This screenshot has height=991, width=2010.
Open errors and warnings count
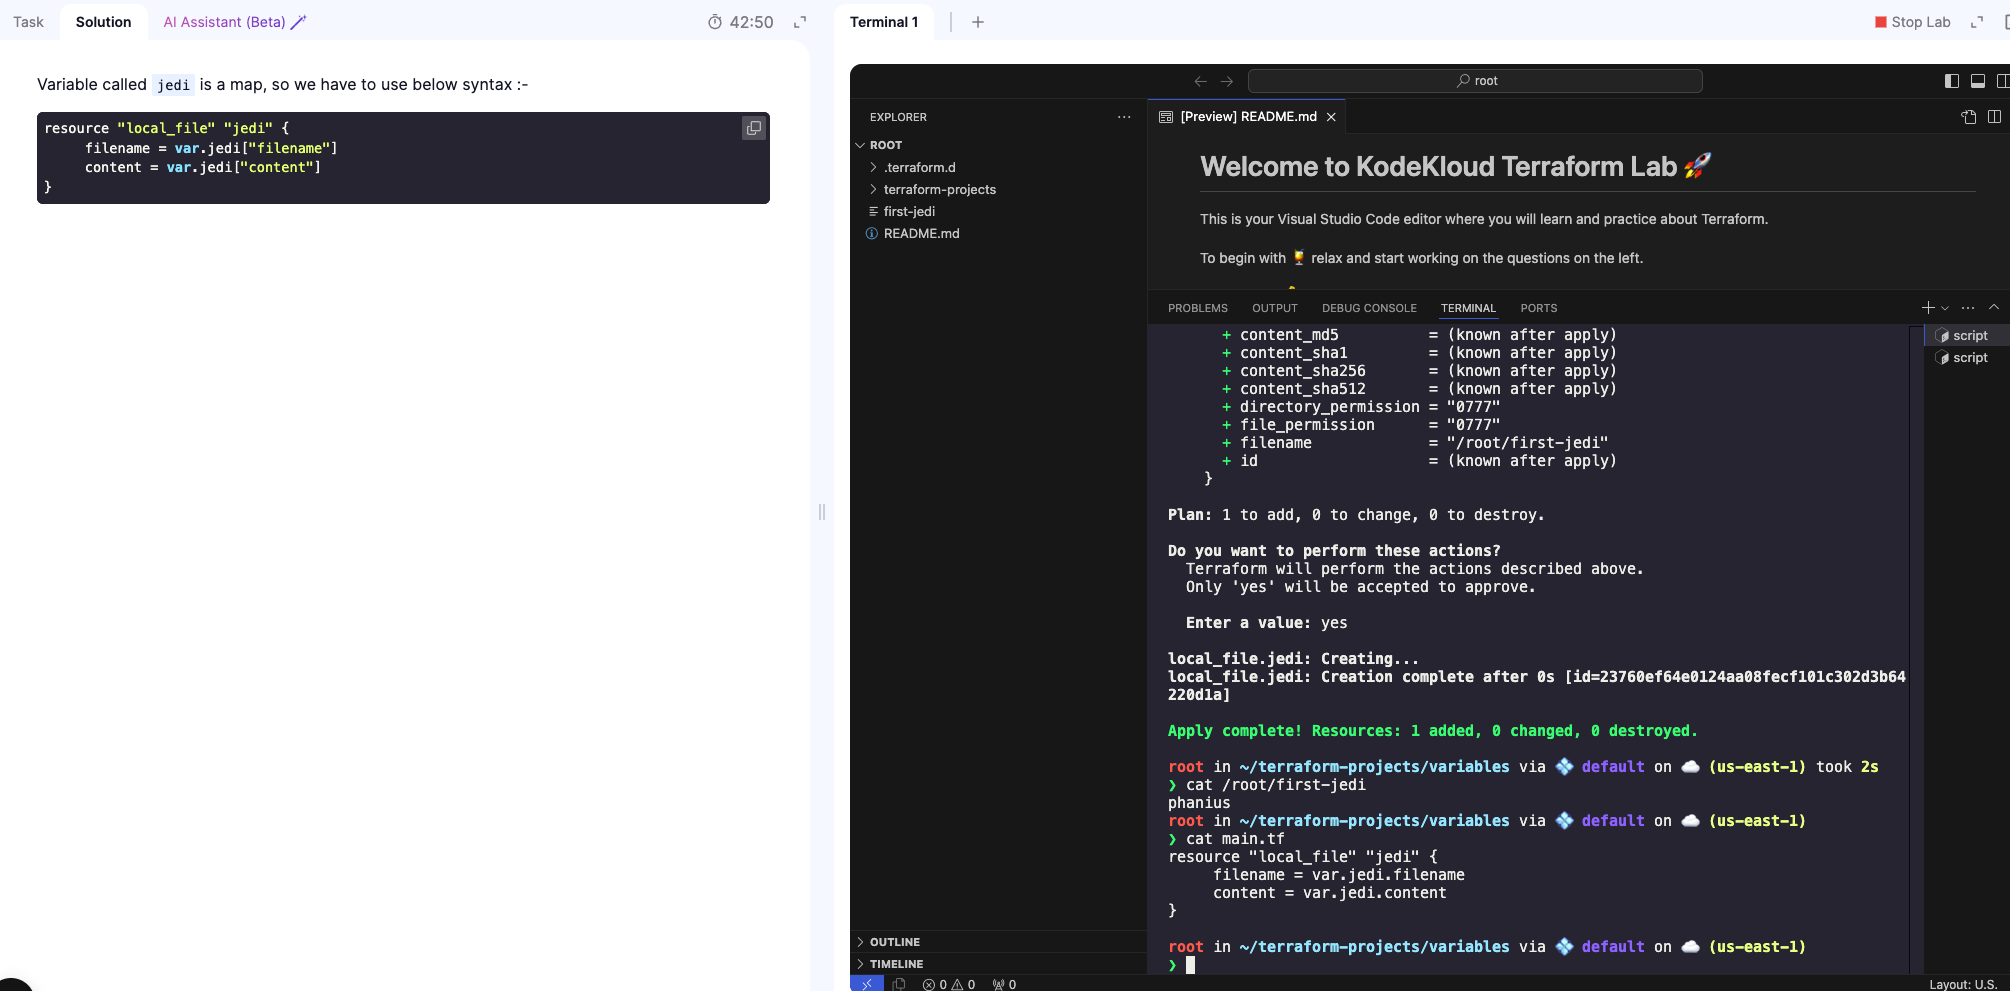[x=949, y=984]
